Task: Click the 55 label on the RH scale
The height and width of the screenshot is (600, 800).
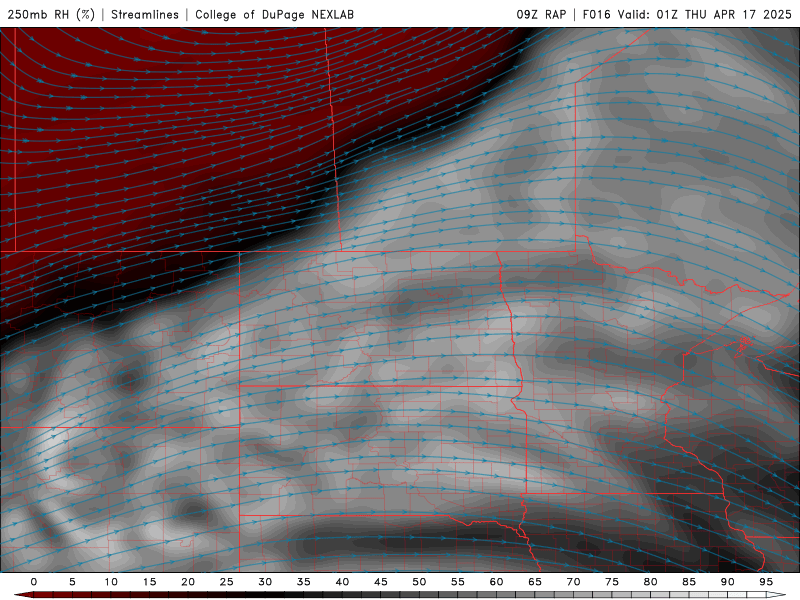Action: tap(458, 582)
